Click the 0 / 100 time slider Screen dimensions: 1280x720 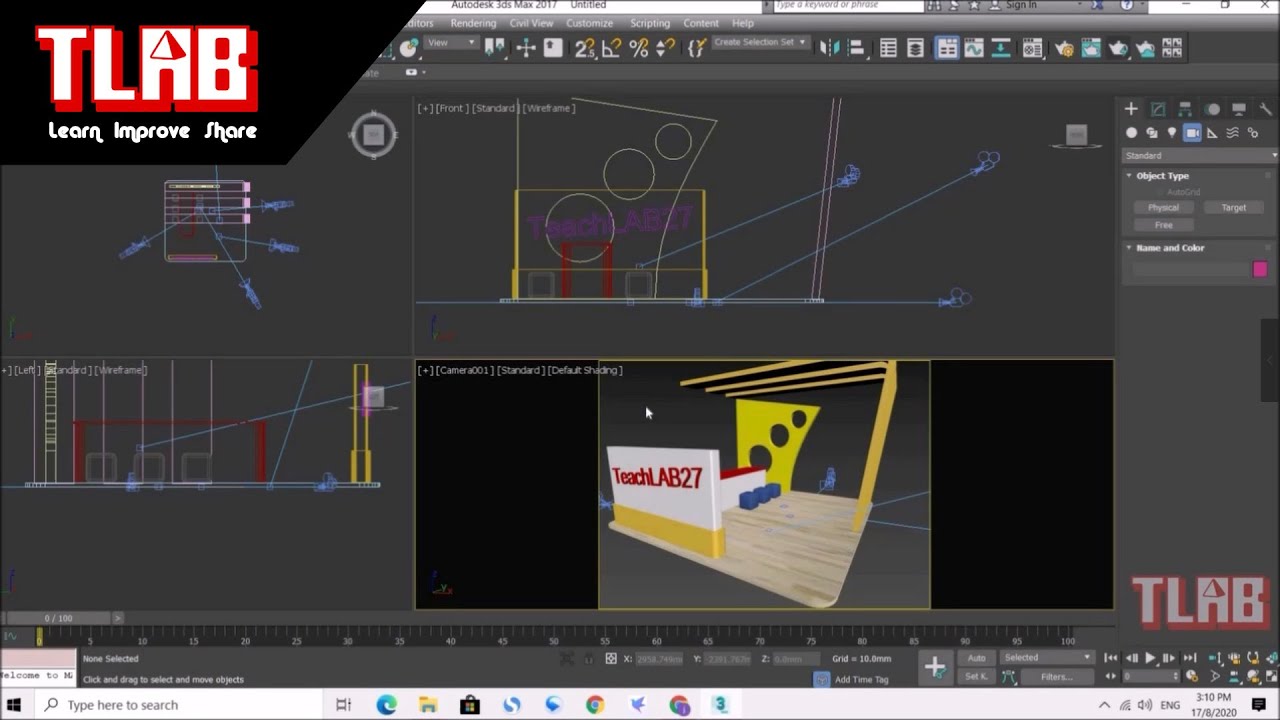(x=59, y=618)
